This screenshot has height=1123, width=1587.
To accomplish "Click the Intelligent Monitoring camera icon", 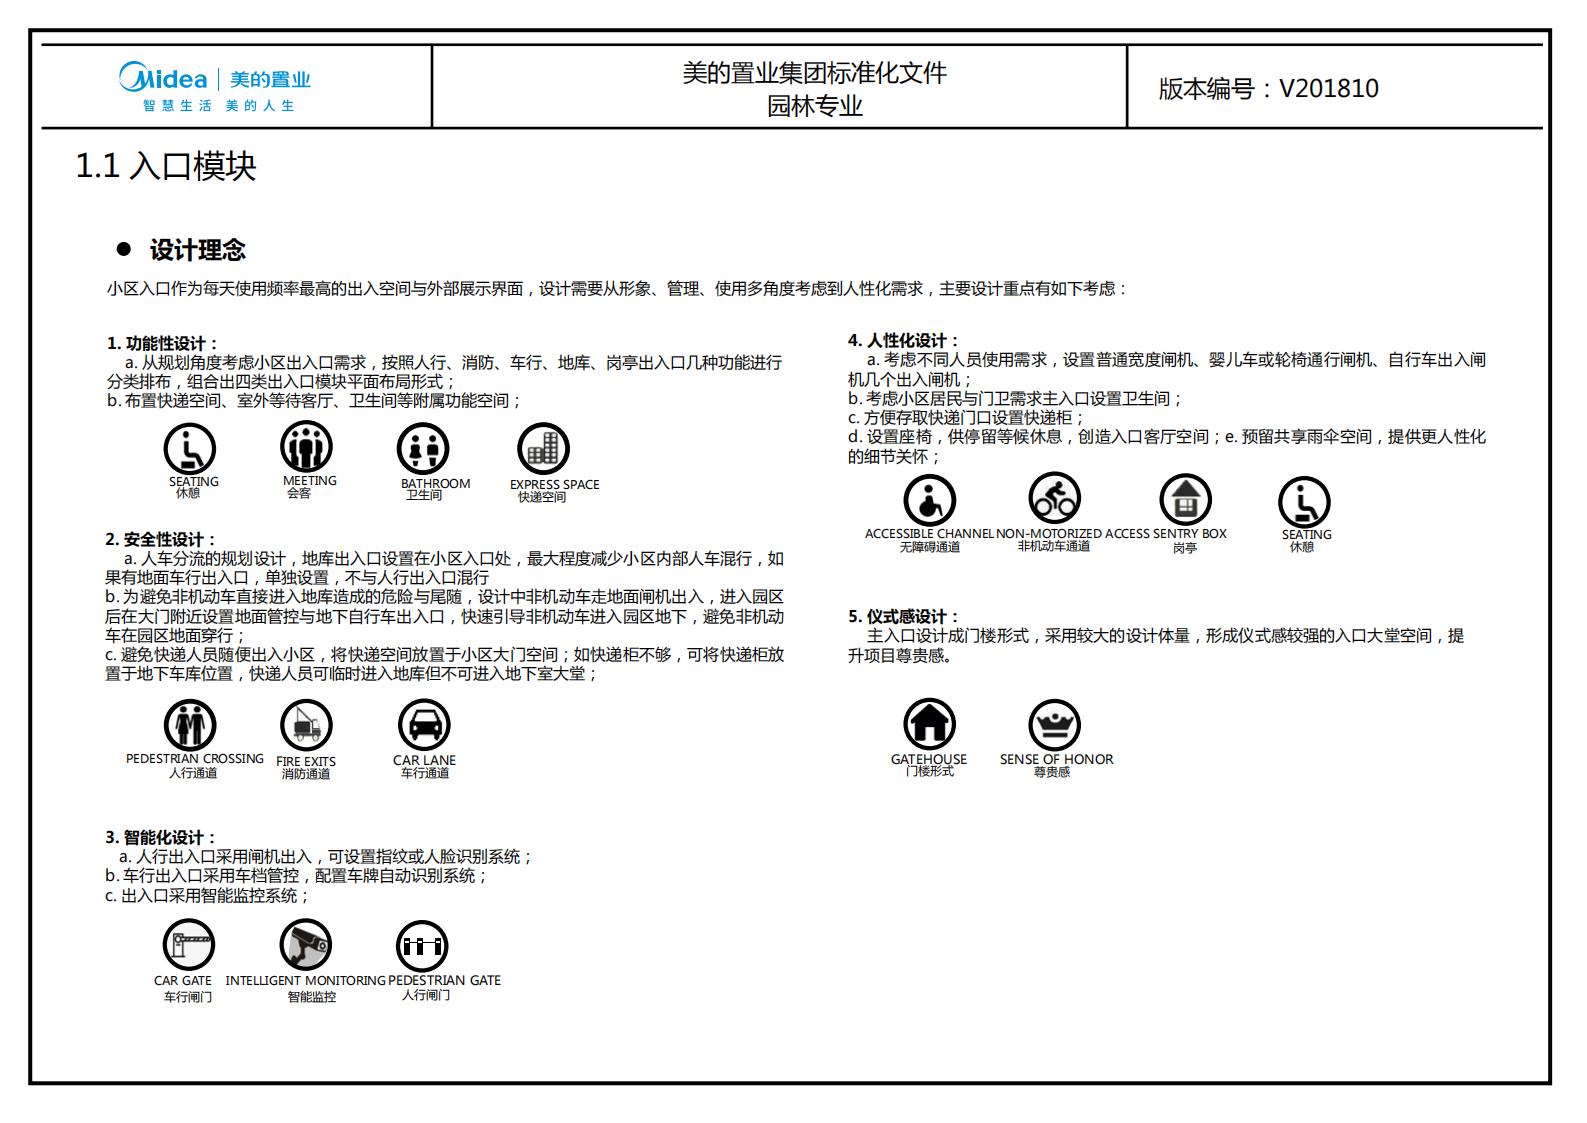I will tap(305, 944).
